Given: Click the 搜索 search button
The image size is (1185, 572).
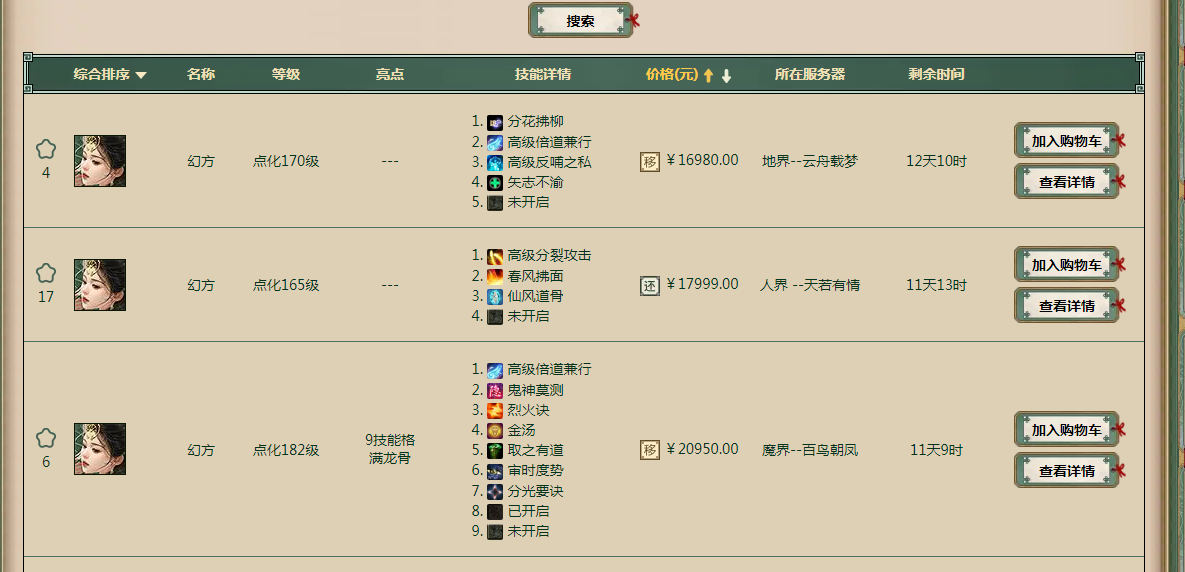Looking at the screenshot, I should [580, 21].
